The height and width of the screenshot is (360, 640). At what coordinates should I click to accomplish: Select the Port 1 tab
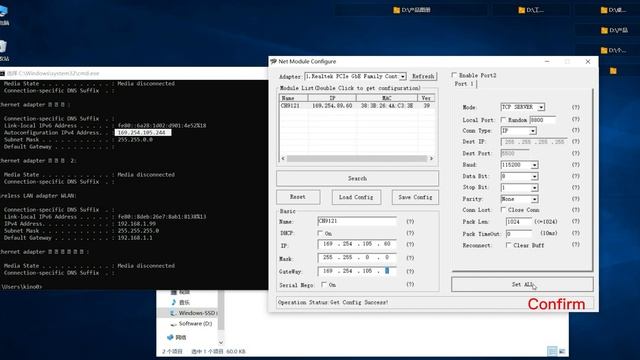[464, 84]
